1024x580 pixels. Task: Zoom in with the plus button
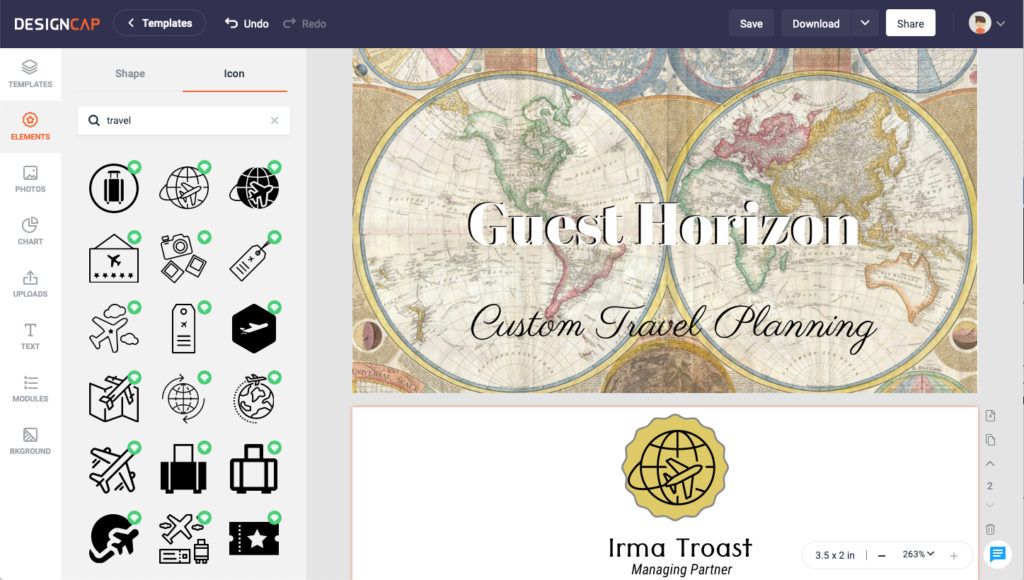click(953, 555)
